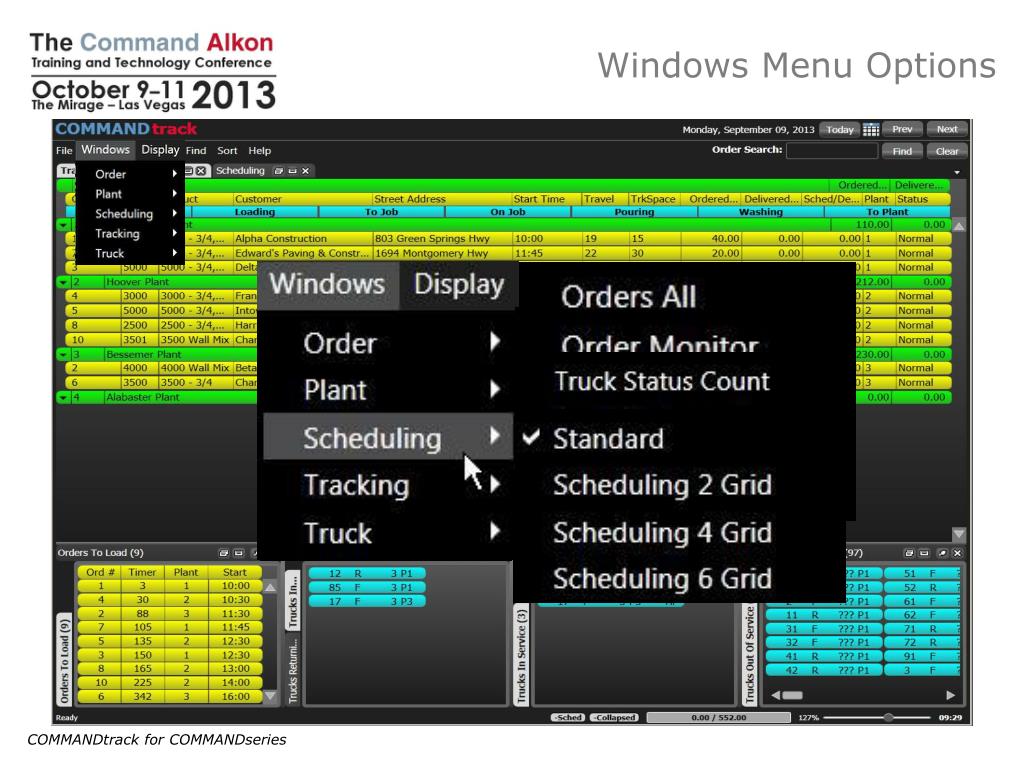This screenshot has width=1024, height=768.
Task: Open the Find menu
Action: click(196, 150)
